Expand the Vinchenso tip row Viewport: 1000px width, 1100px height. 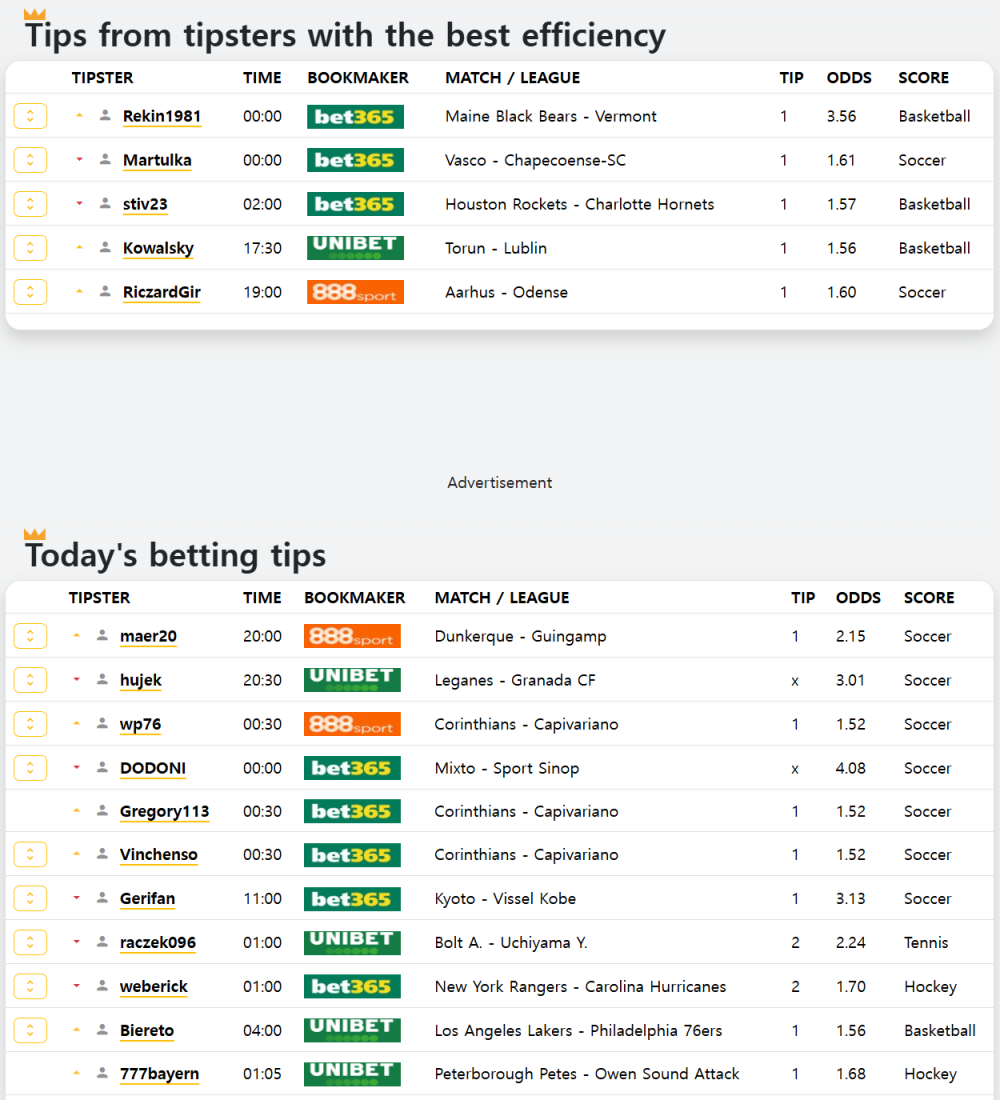(30, 855)
